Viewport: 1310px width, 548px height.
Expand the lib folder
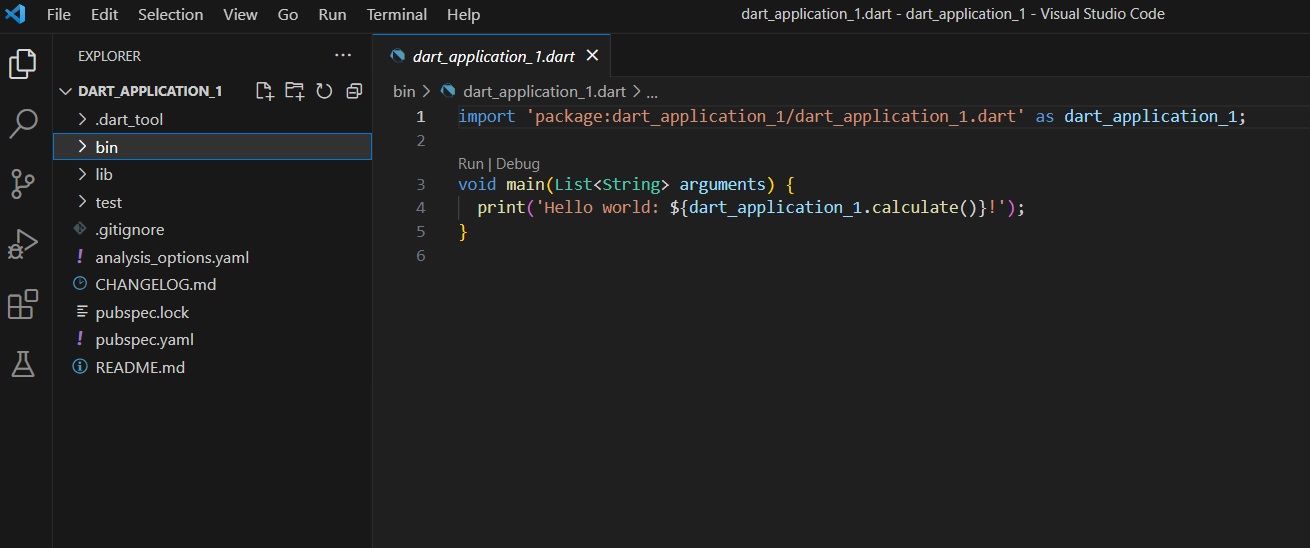(x=83, y=174)
